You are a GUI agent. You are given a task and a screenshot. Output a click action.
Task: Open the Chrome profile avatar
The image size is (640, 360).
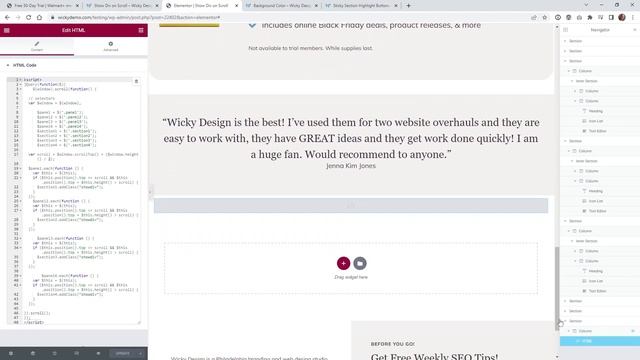(x=622, y=18)
